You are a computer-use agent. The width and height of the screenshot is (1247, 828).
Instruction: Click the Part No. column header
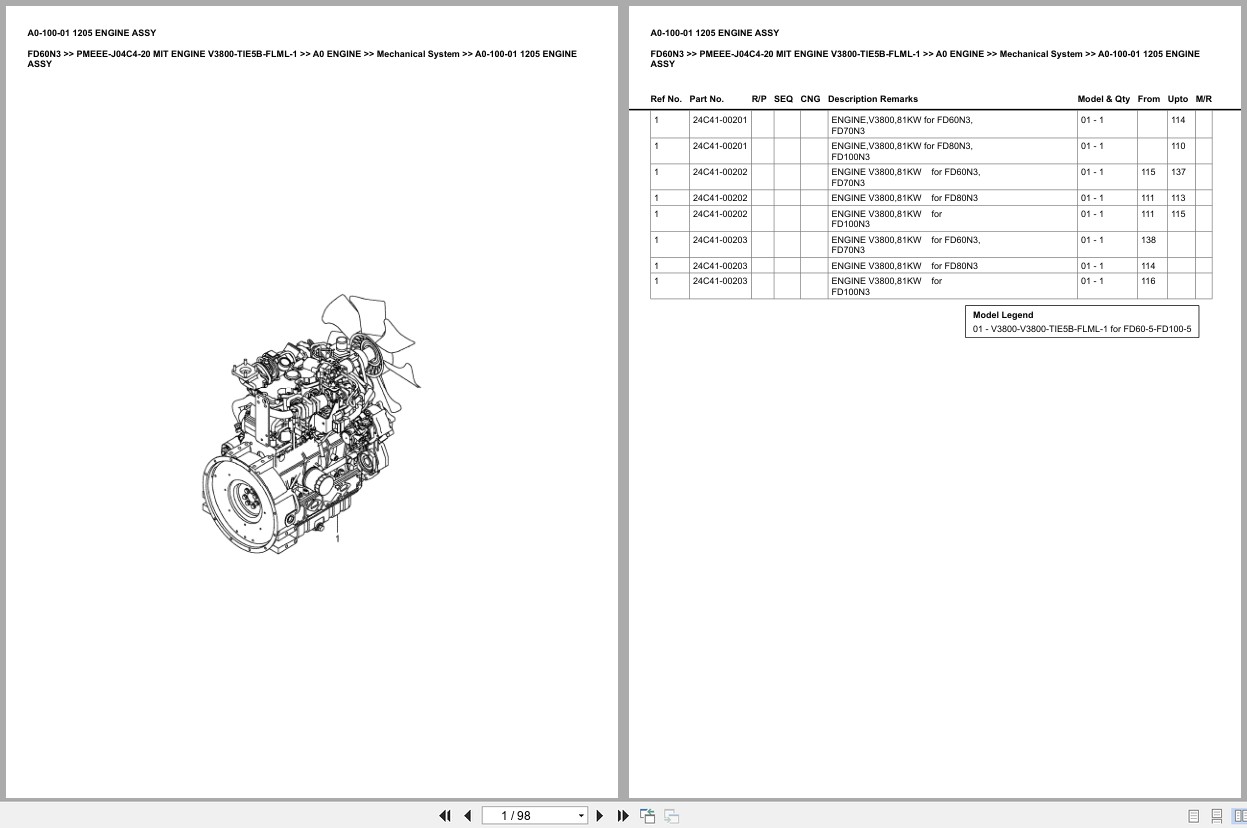pos(706,99)
